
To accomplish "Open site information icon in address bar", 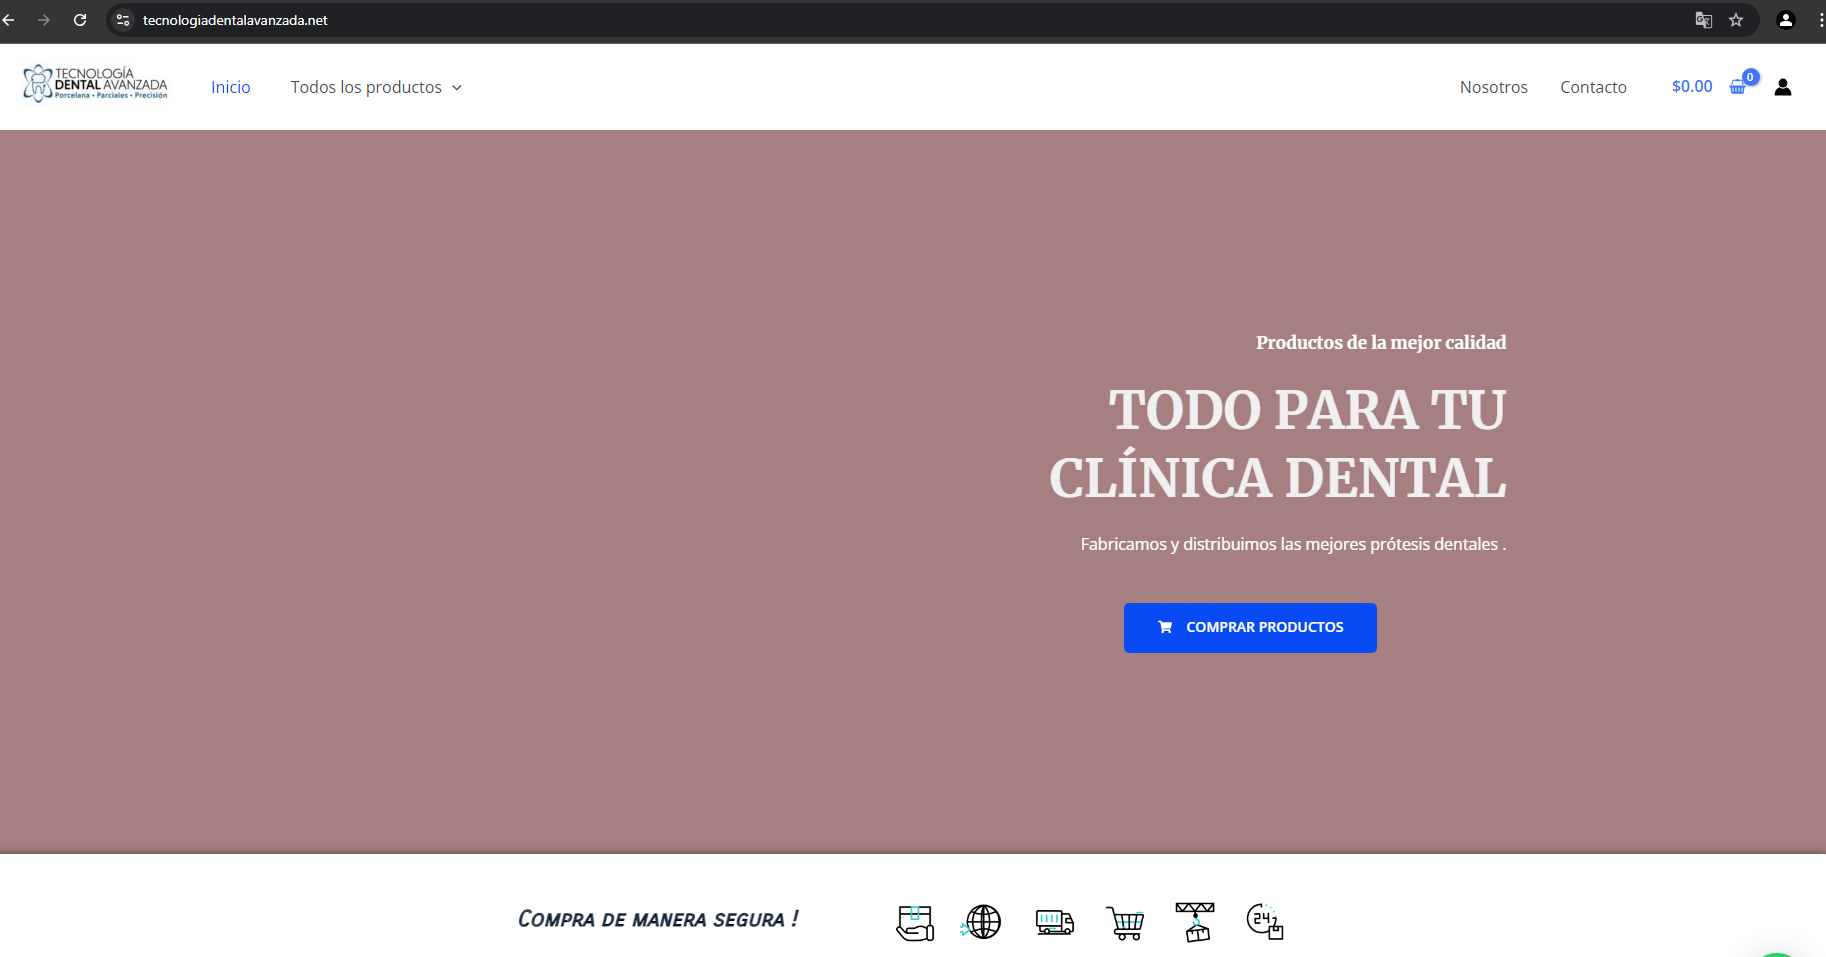I will pos(123,20).
